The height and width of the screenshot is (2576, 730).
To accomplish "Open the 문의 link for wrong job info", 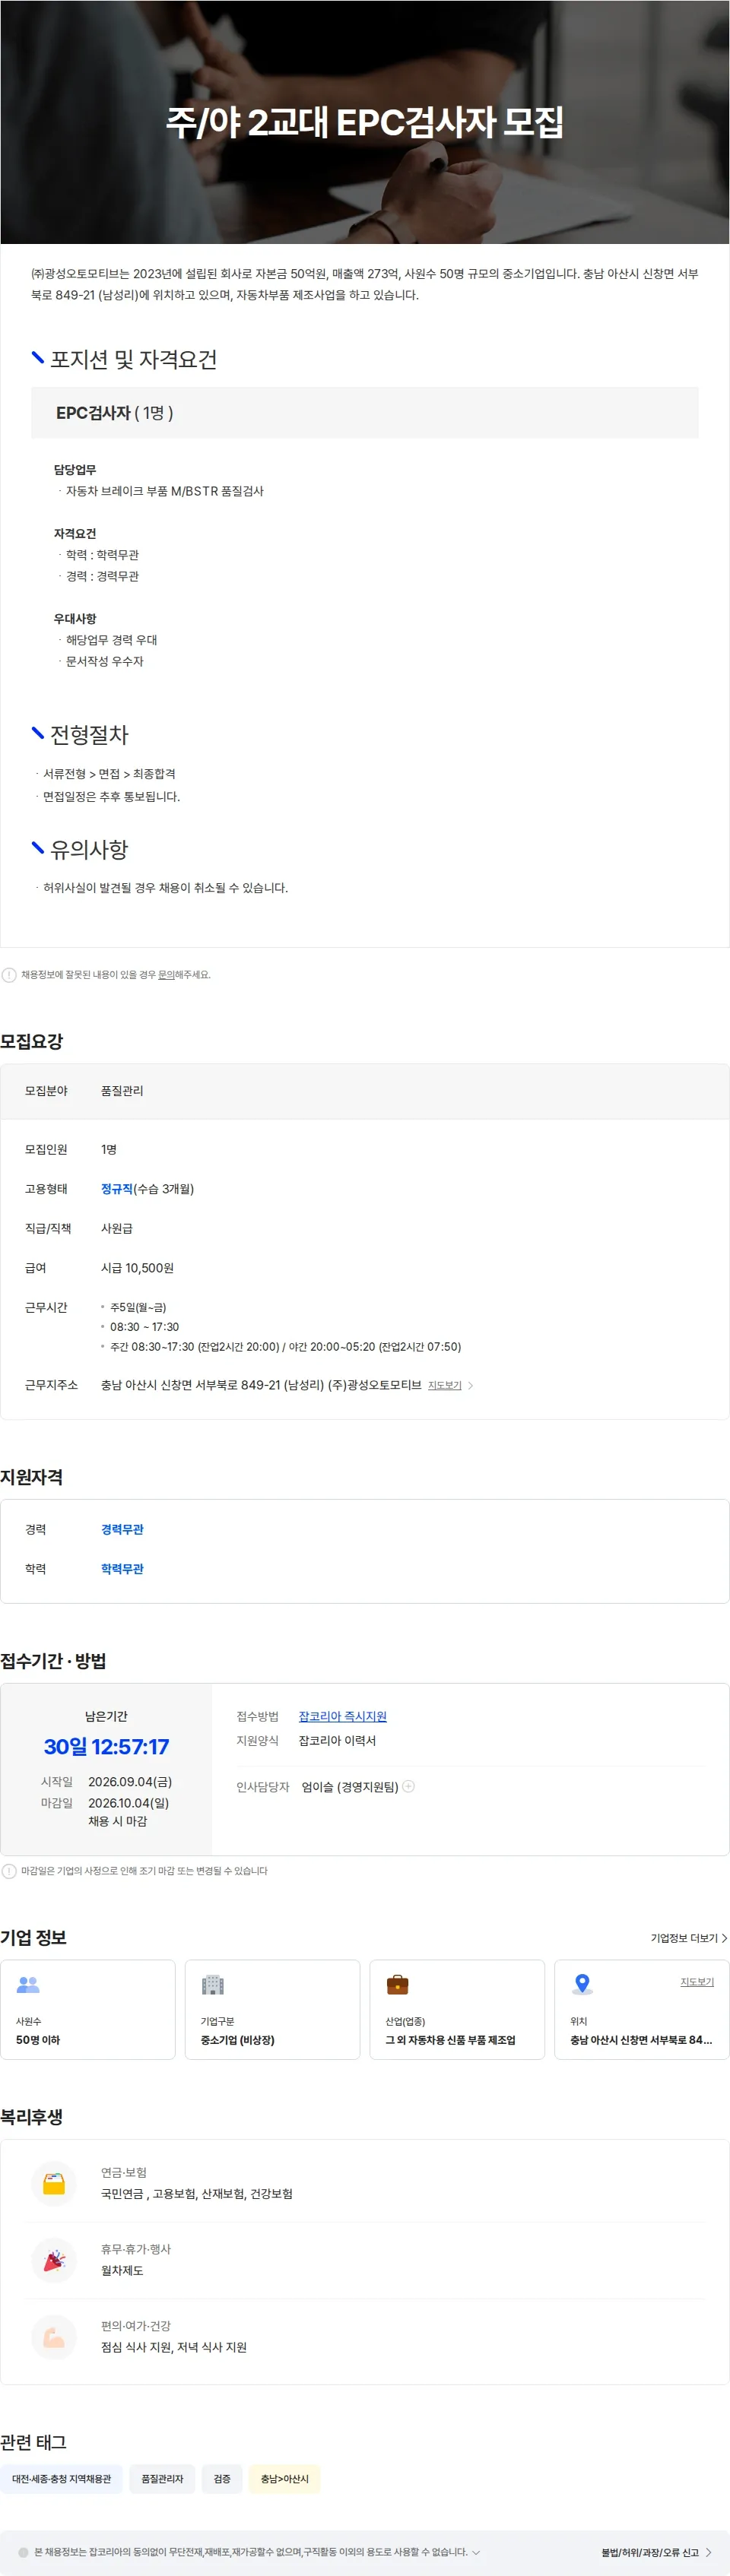I will [x=166, y=974].
